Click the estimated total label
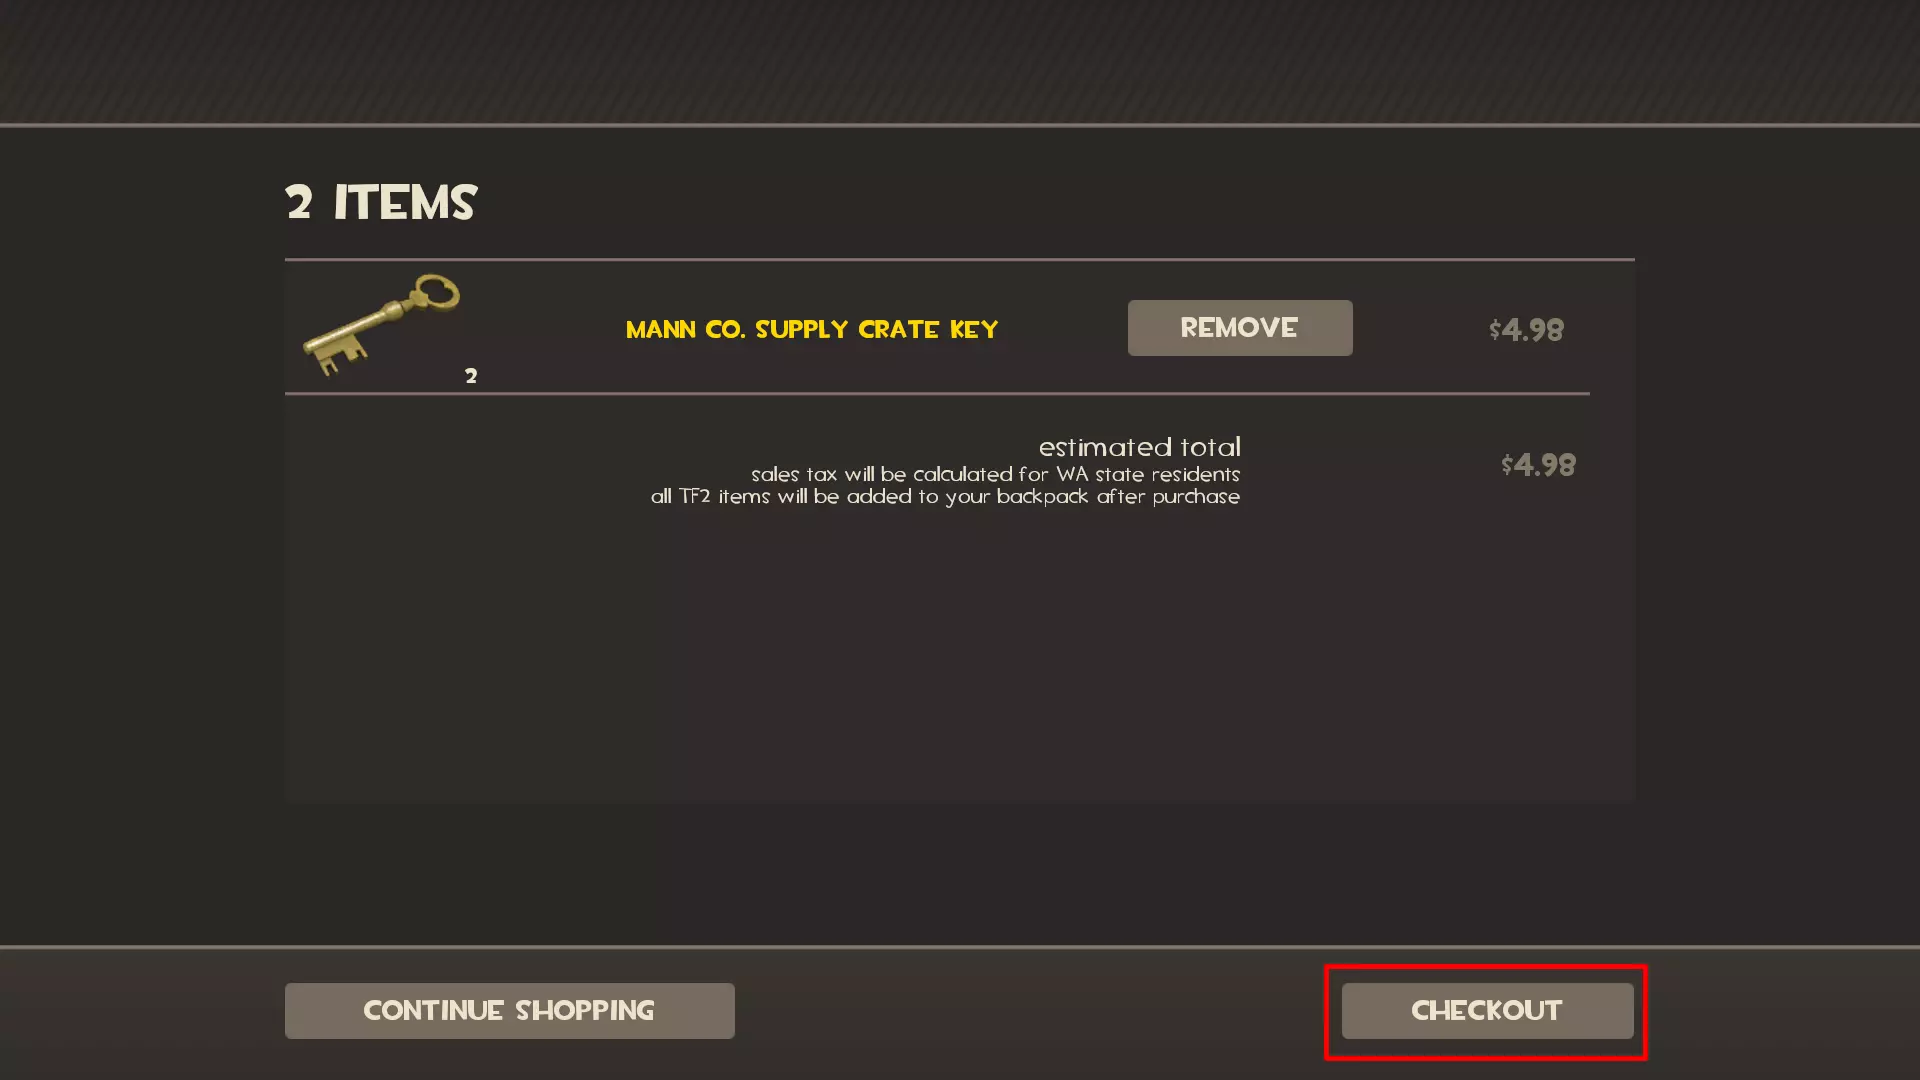The image size is (1920, 1080). [1140, 447]
